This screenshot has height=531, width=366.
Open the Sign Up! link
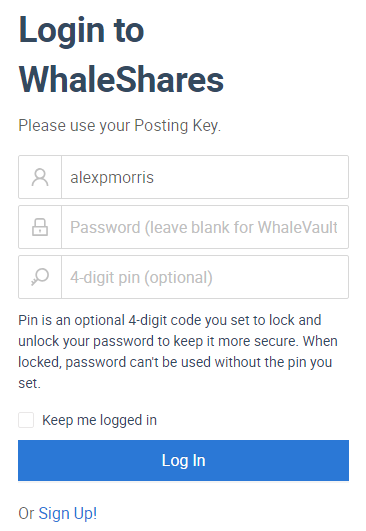point(68,513)
